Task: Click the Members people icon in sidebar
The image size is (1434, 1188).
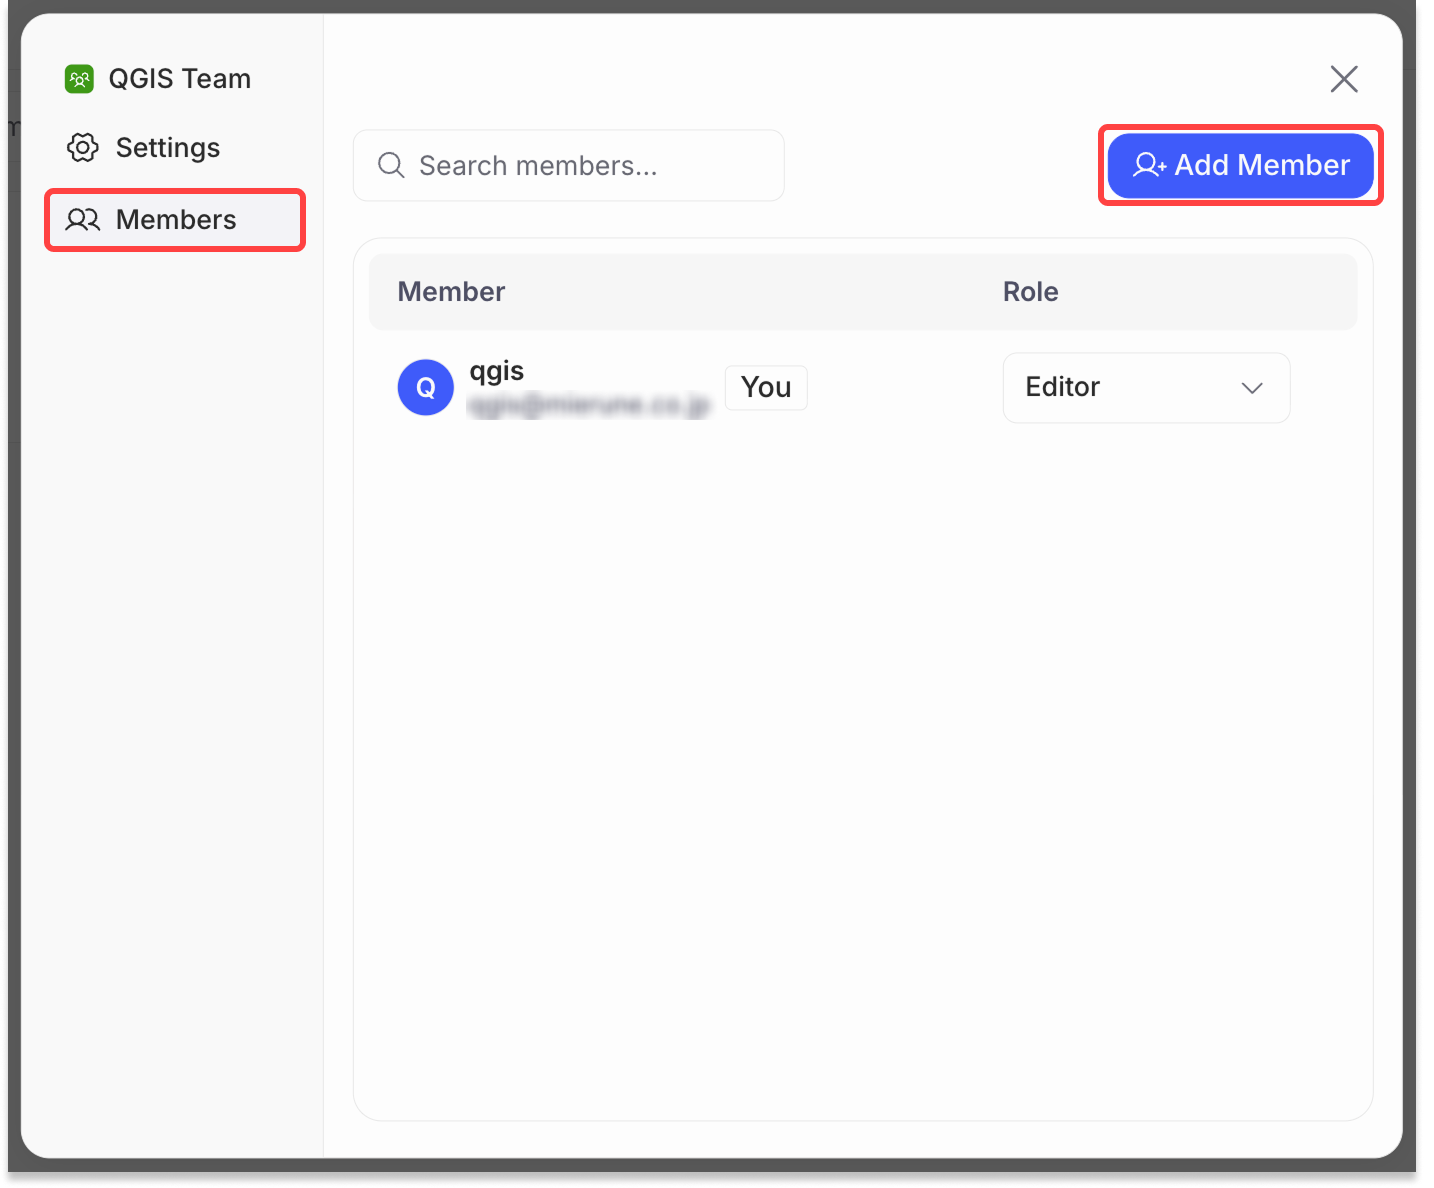Action: (x=82, y=220)
